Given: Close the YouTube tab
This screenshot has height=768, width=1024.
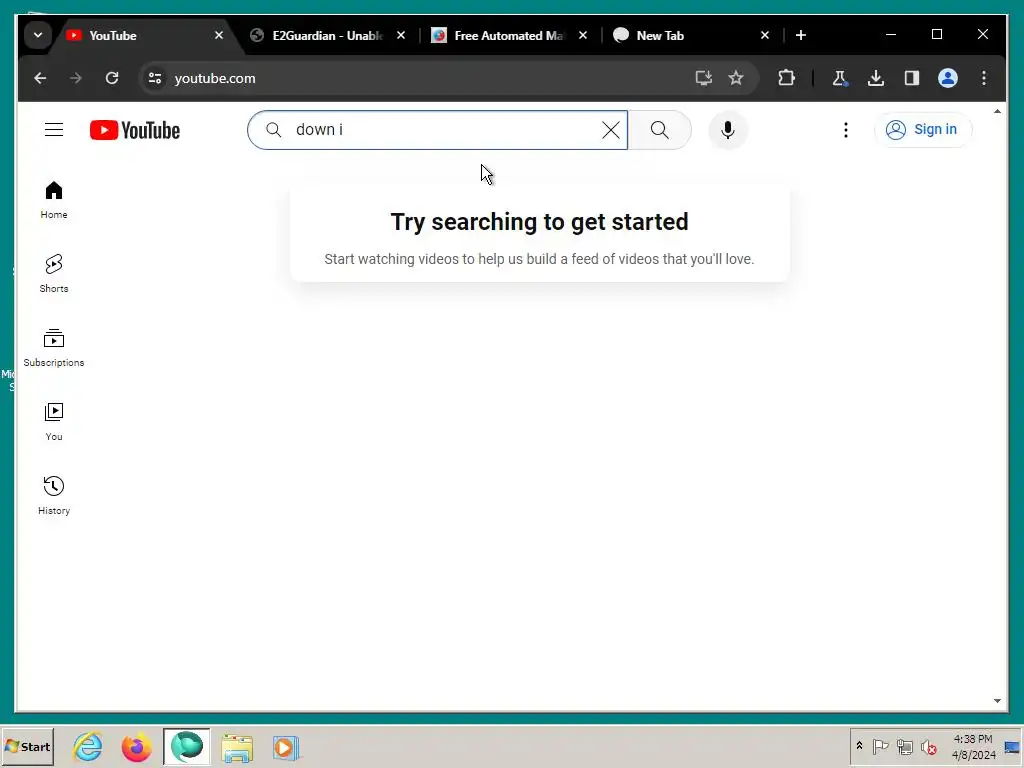Looking at the screenshot, I should click(x=219, y=35).
